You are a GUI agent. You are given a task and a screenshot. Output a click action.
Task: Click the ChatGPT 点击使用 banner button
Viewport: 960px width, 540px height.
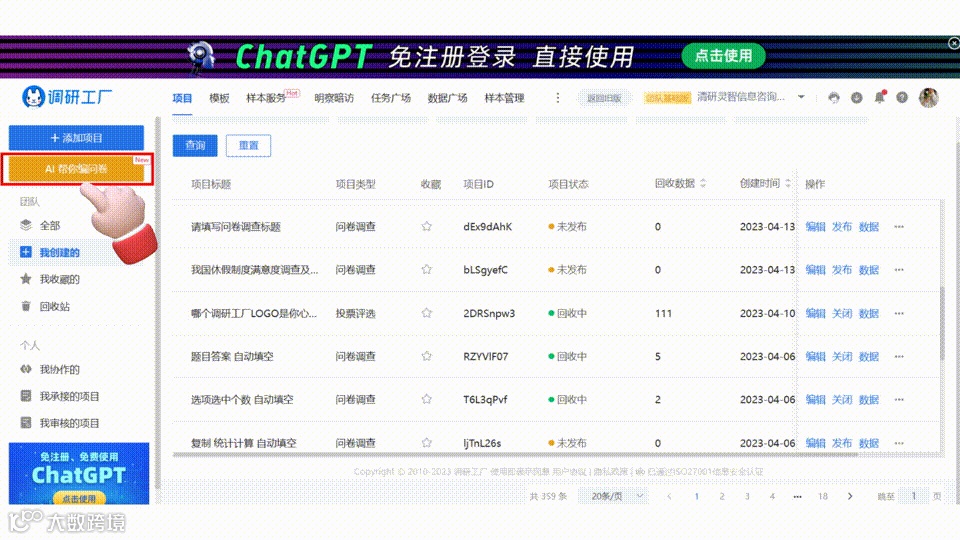[724, 56]
